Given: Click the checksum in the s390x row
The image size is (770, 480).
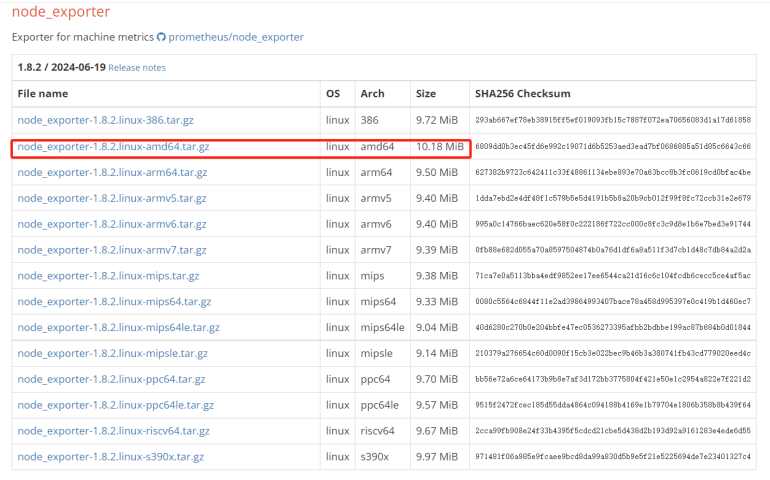Looking at the screenshot, I should [613, 456].
